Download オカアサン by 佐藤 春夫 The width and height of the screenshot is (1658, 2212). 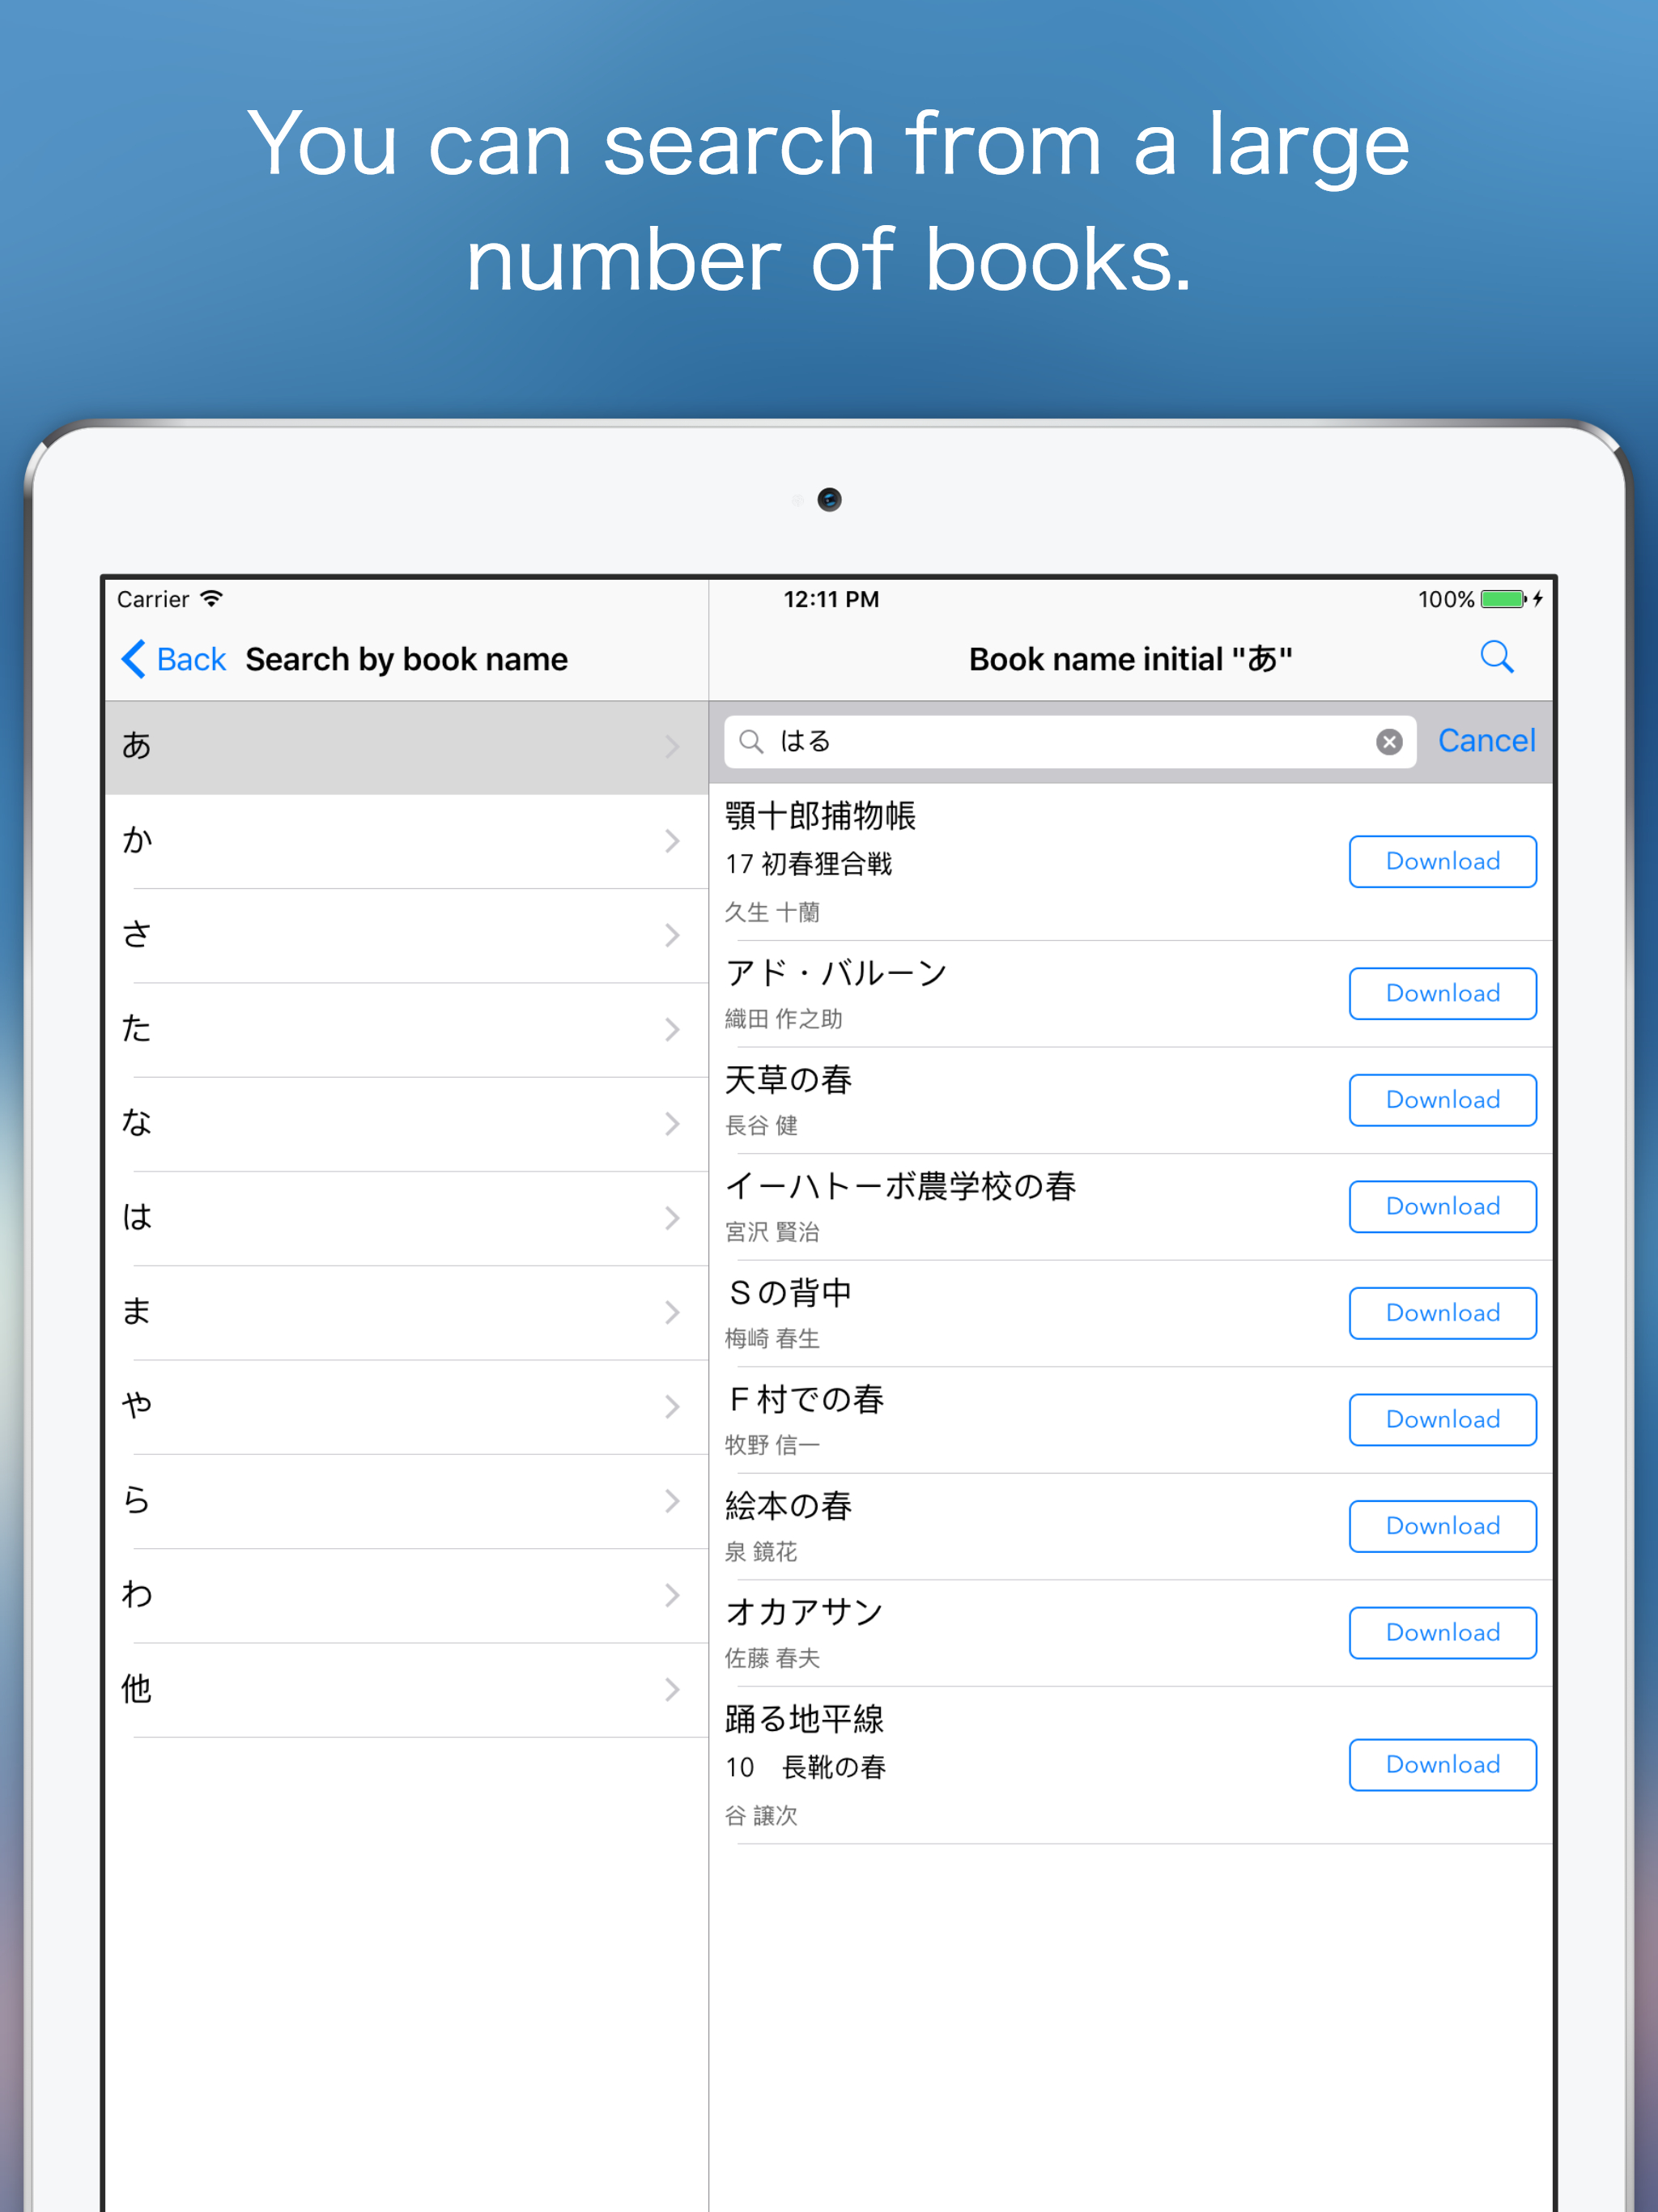(1442, 1632)
